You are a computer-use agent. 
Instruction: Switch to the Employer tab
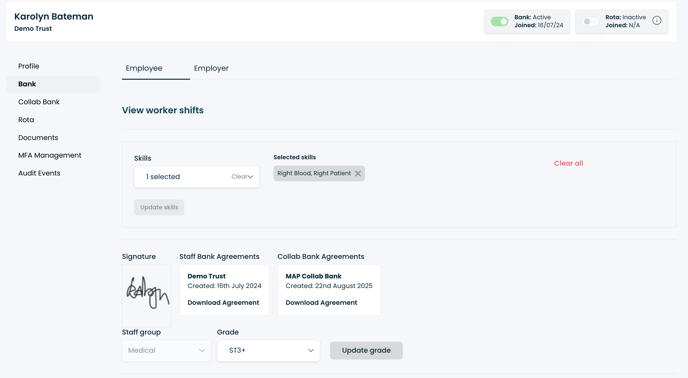tap(211, 68)
